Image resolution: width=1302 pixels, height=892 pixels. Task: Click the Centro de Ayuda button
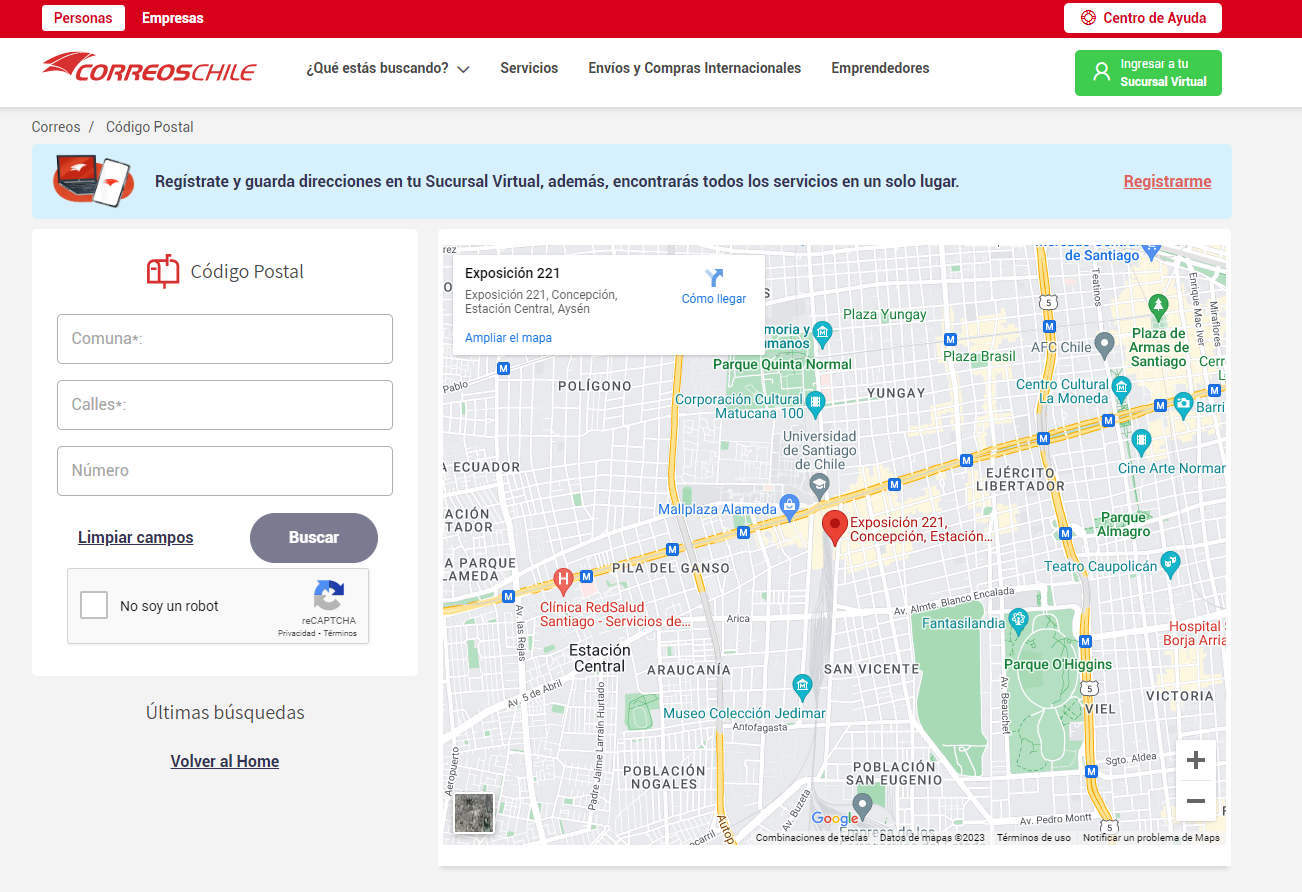(x=1143, y=18)
